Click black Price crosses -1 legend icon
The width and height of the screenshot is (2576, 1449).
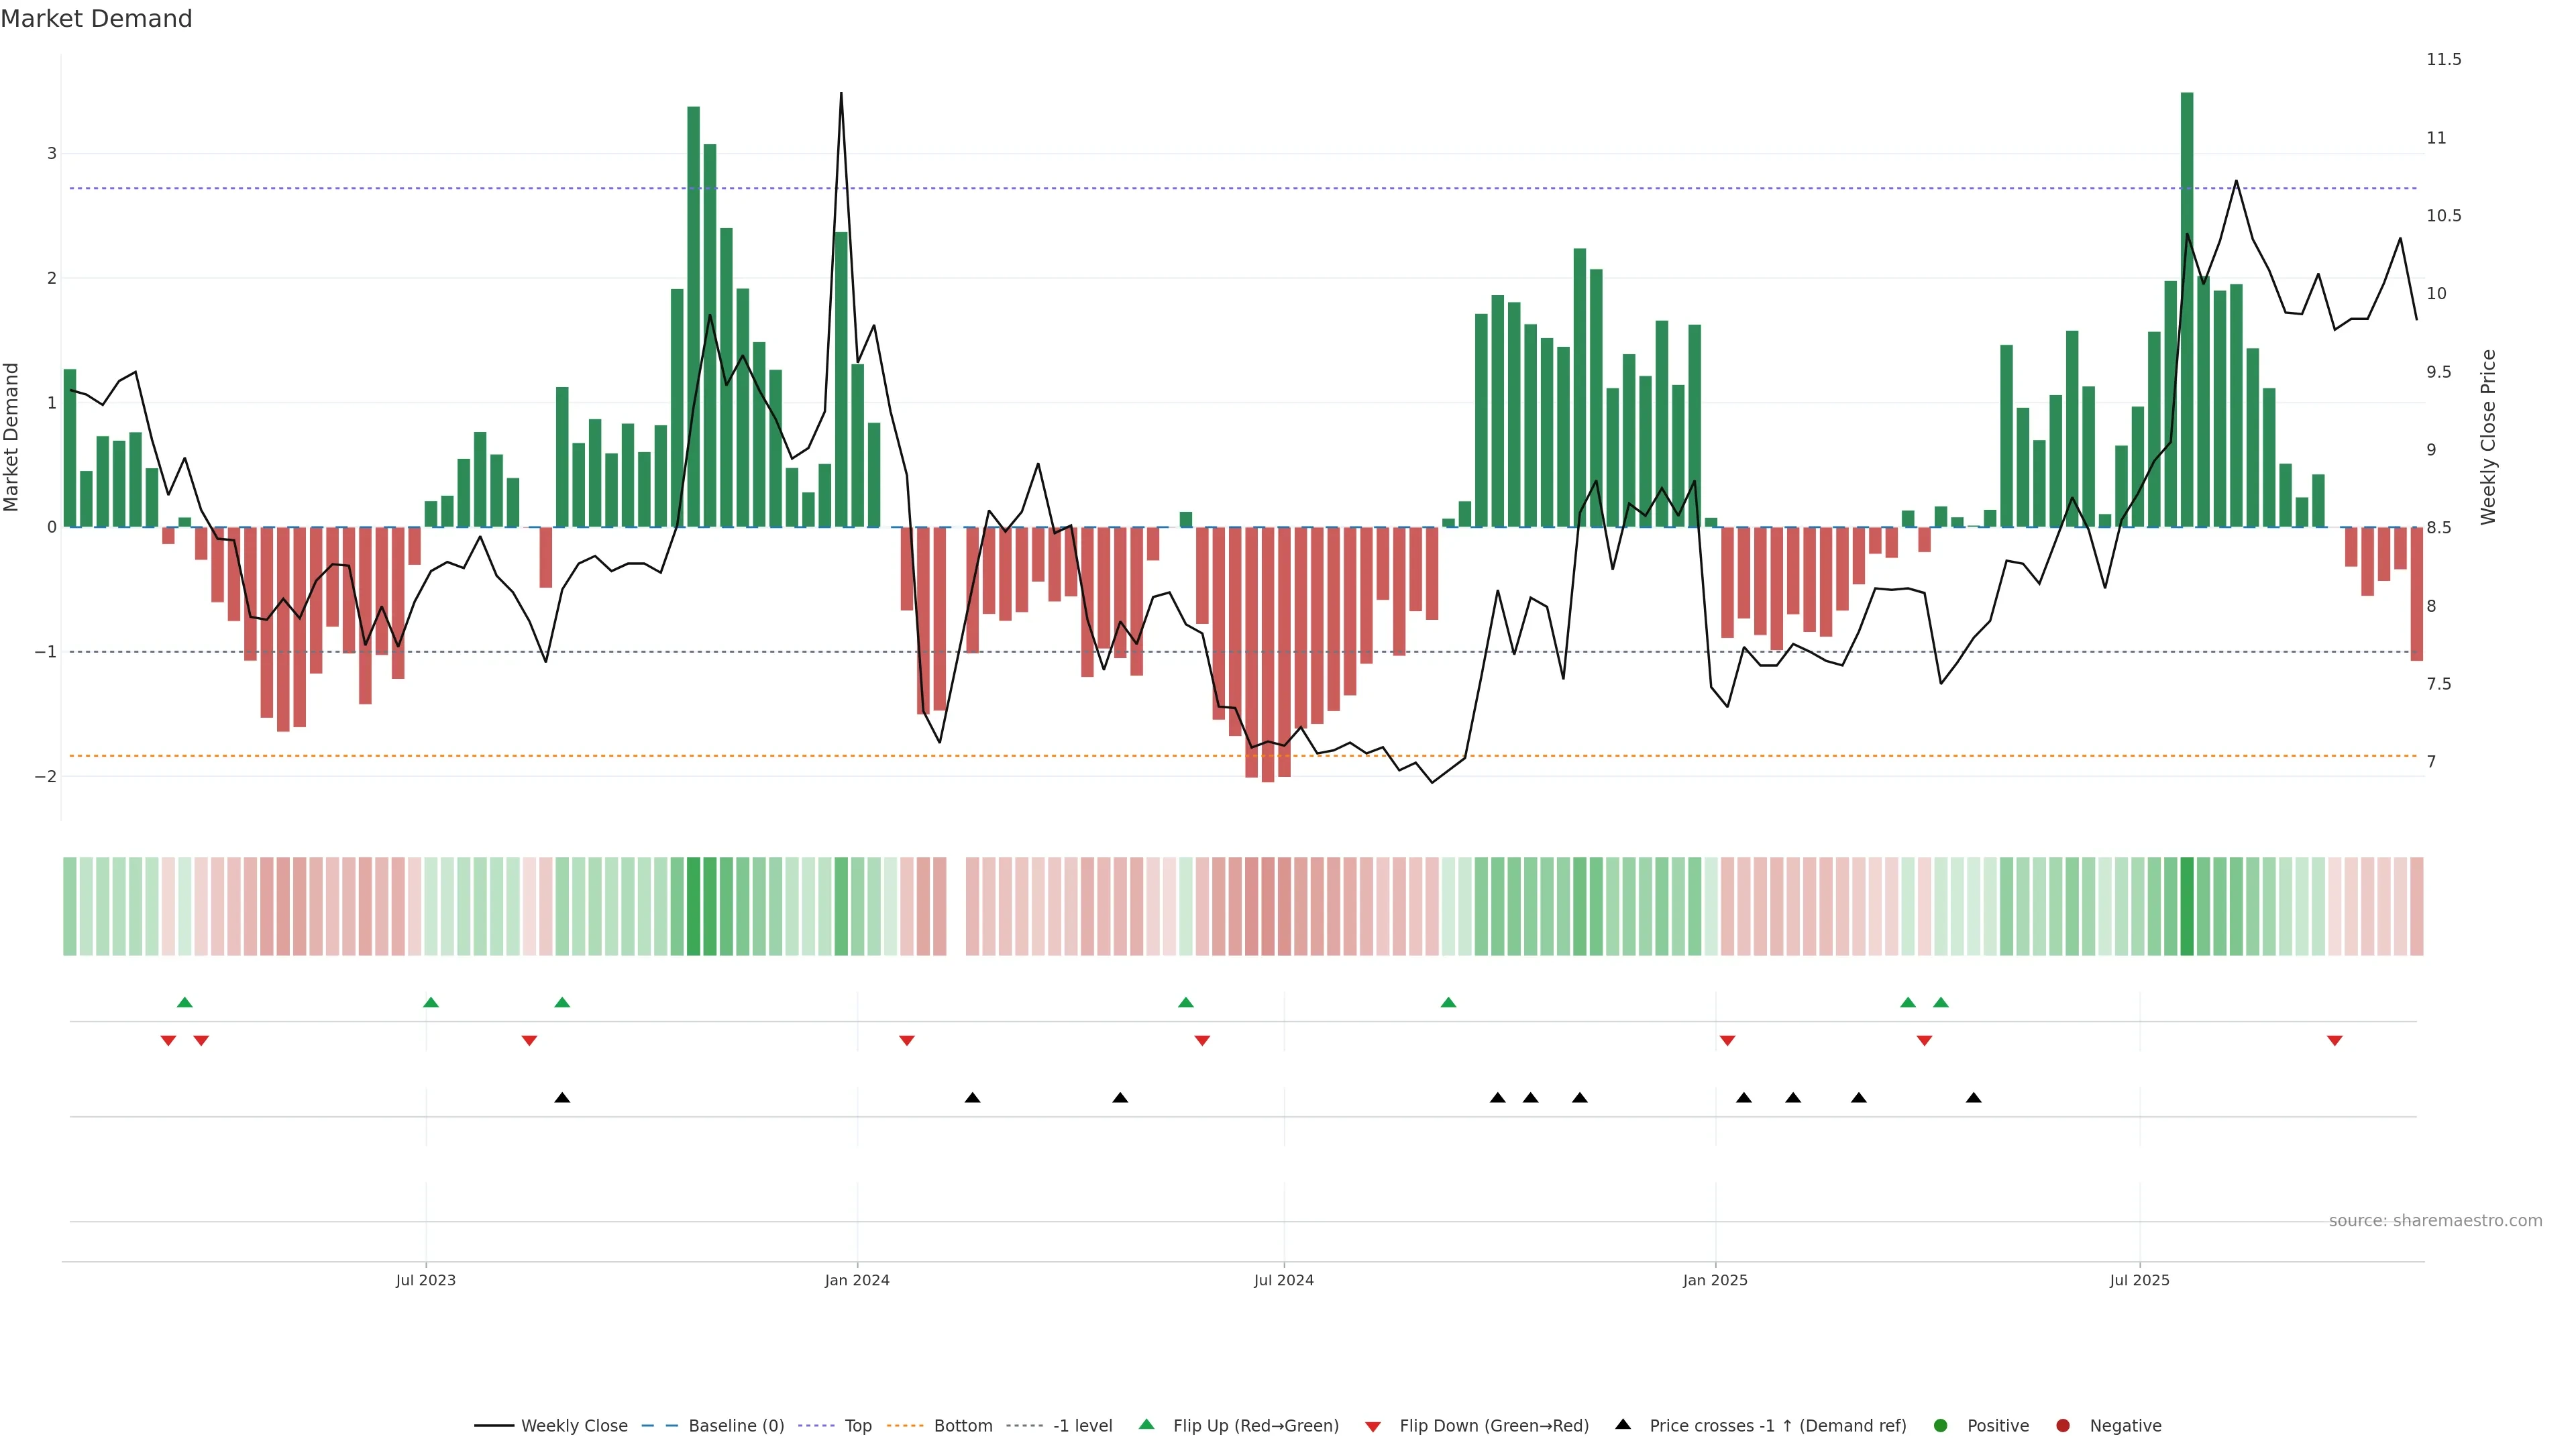tap(1623, 1425)
